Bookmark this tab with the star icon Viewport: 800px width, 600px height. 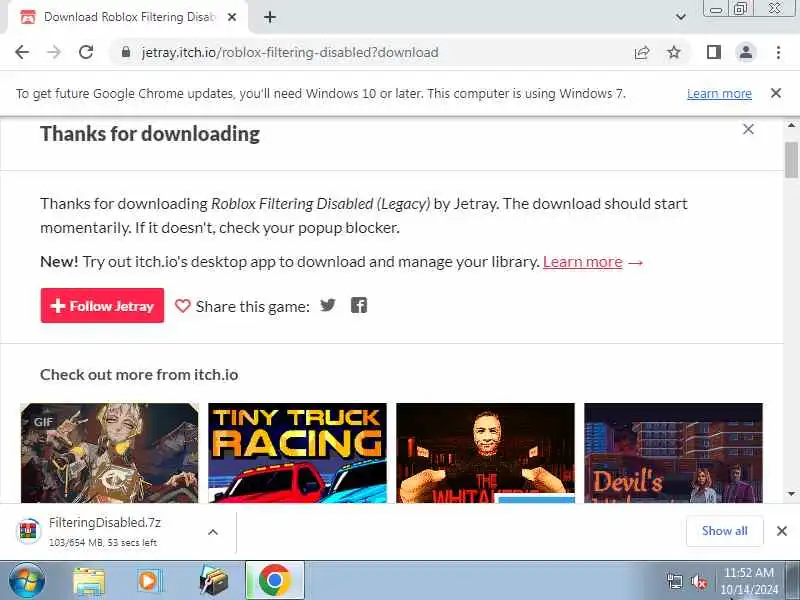coord(674,52)
